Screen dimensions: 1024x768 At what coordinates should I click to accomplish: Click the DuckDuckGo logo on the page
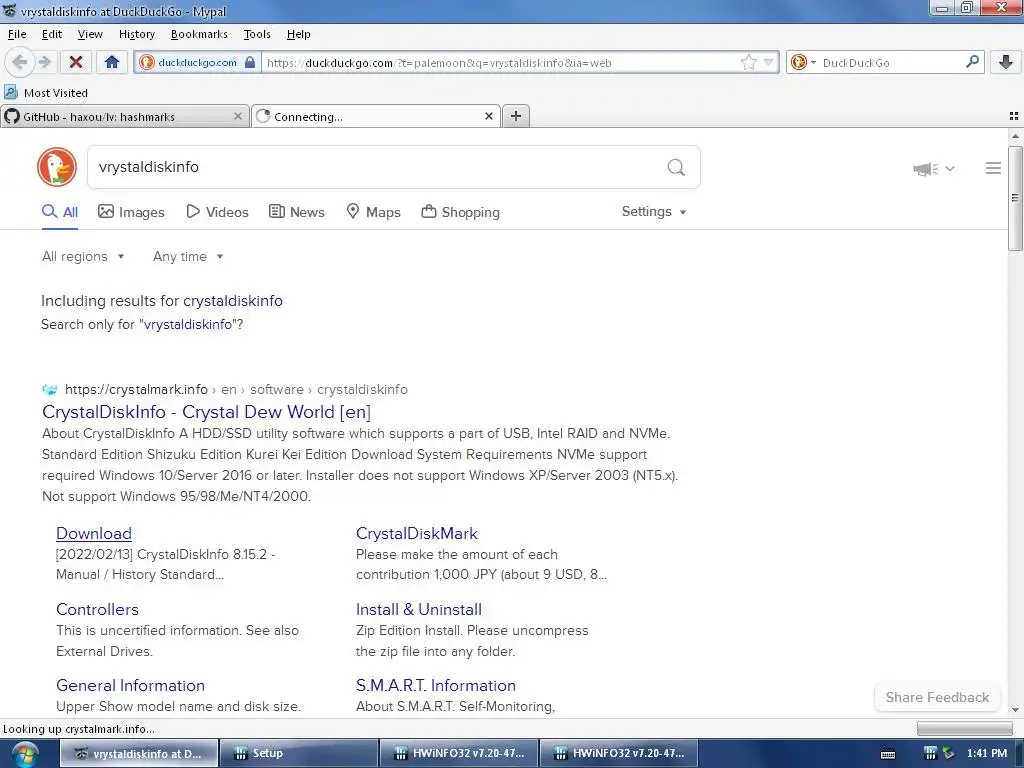tap(57, 167)
